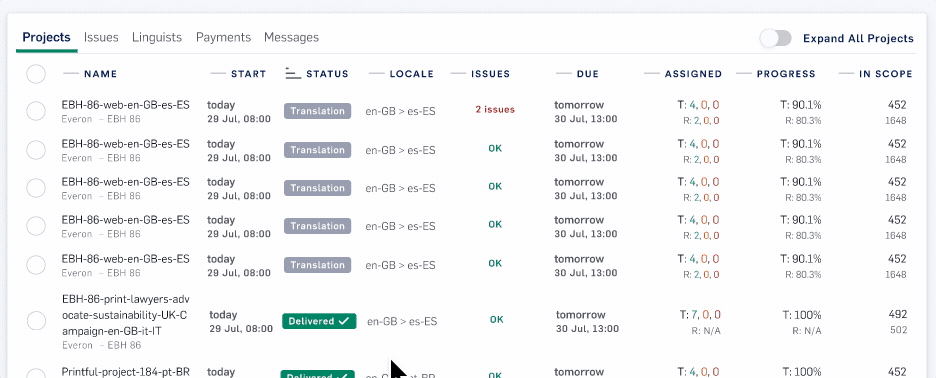Viewport: 936px width, 378px height.
Task: Open the EBH-86-print-lawyers-advocate-sustainability project name
Action: click(x=125, y=314)
